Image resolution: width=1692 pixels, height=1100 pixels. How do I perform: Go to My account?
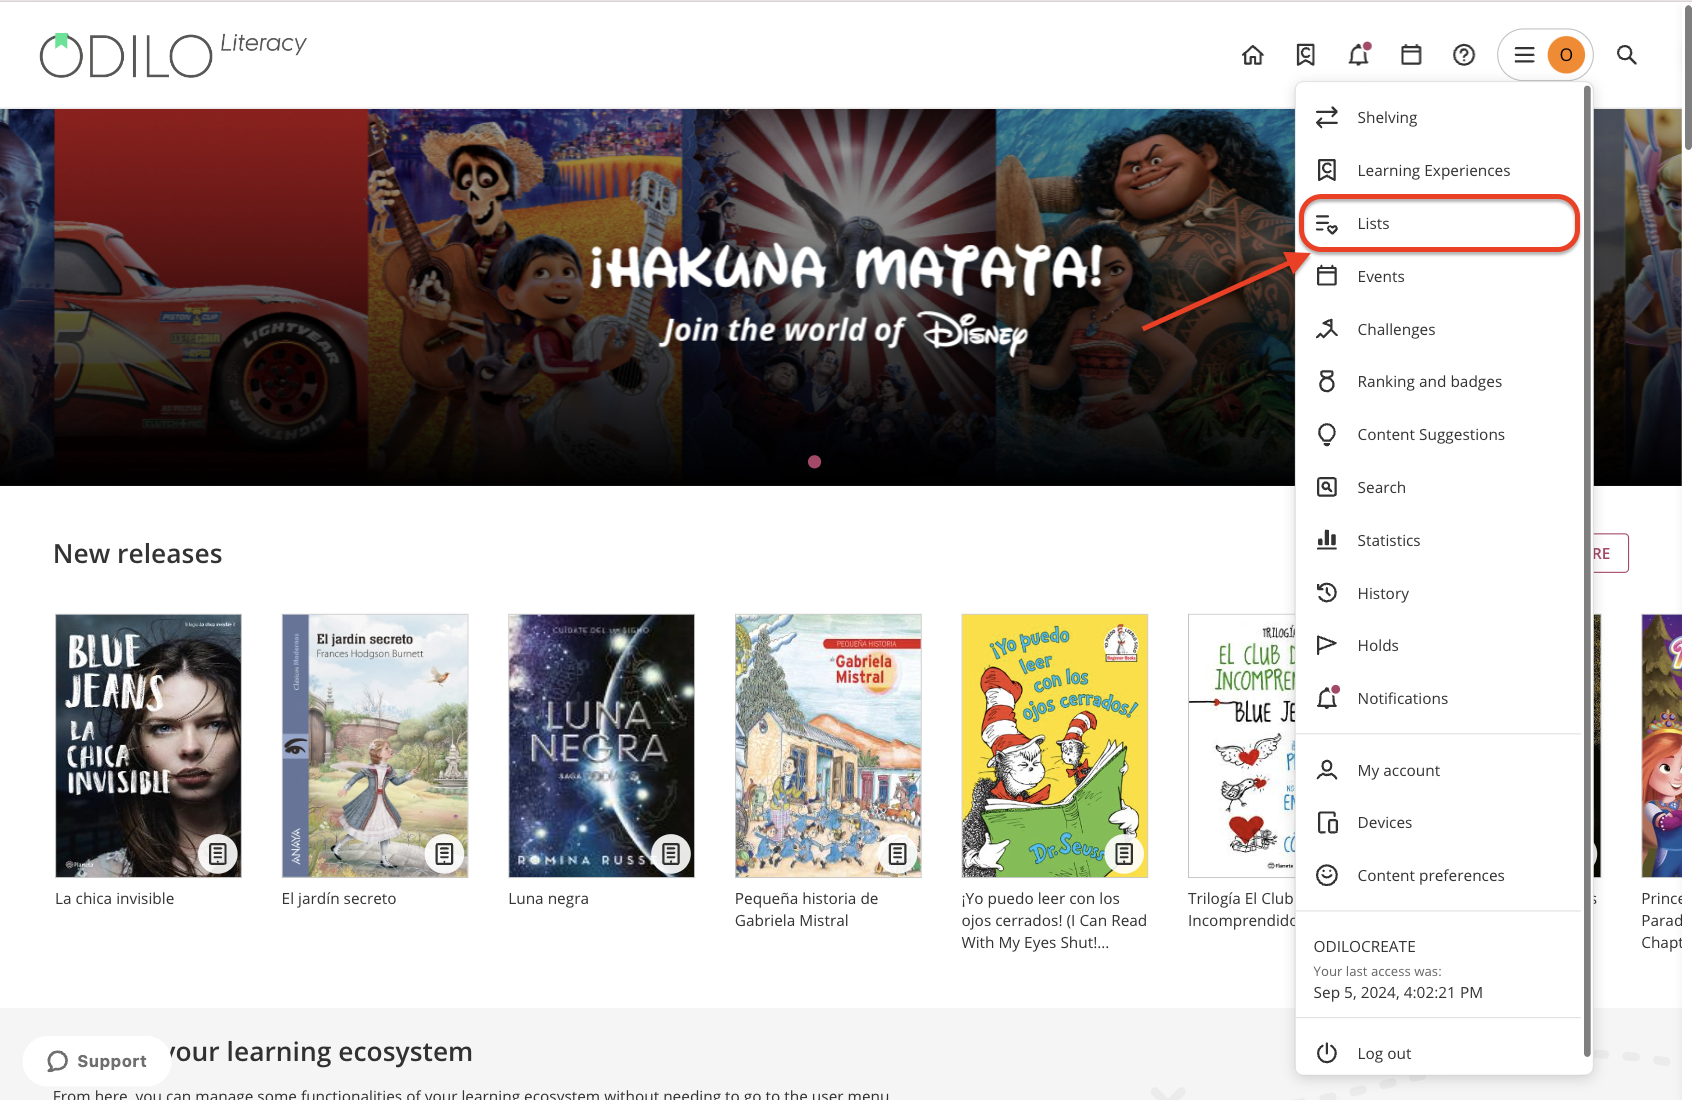(x=1440, y=770)
